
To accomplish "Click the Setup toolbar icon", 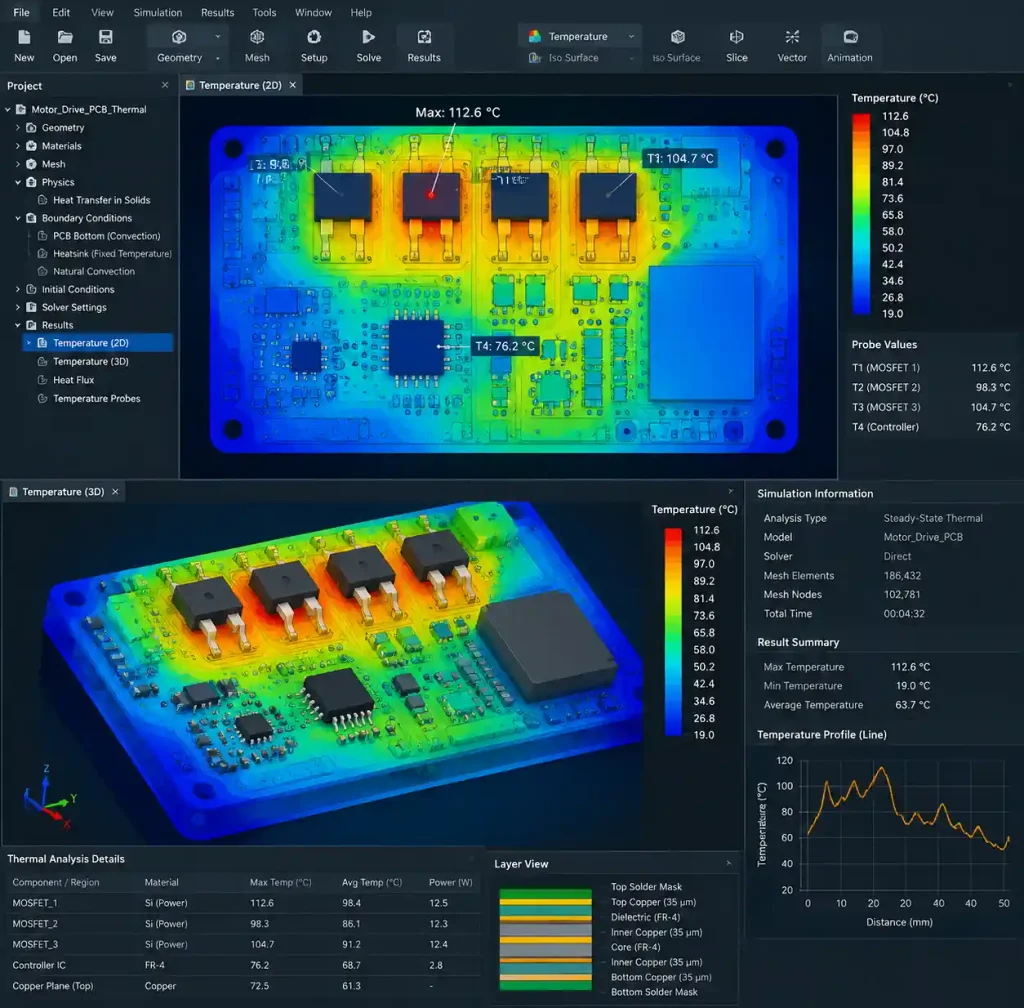I will click(x=314, y=37).
